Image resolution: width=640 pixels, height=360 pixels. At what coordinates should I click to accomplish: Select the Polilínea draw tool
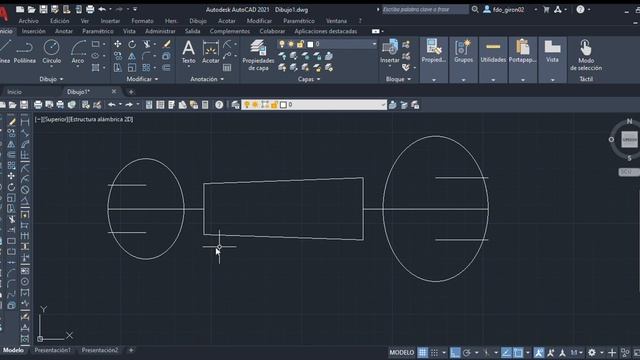tap(24, 52)
